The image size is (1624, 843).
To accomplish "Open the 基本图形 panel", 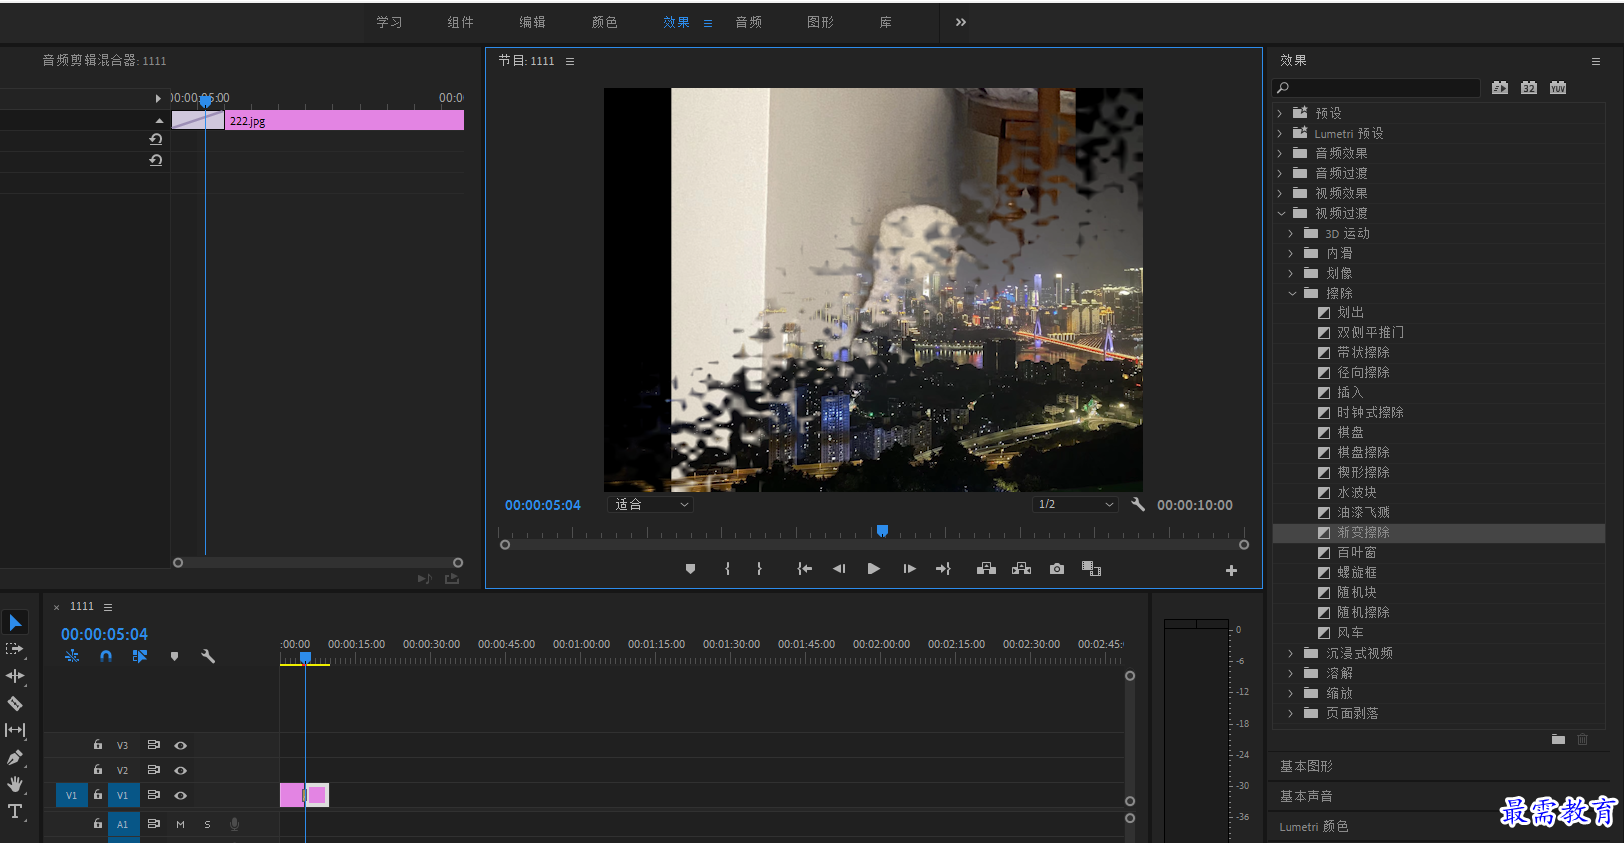I will pyautogui.click(x=1306, y=766).
